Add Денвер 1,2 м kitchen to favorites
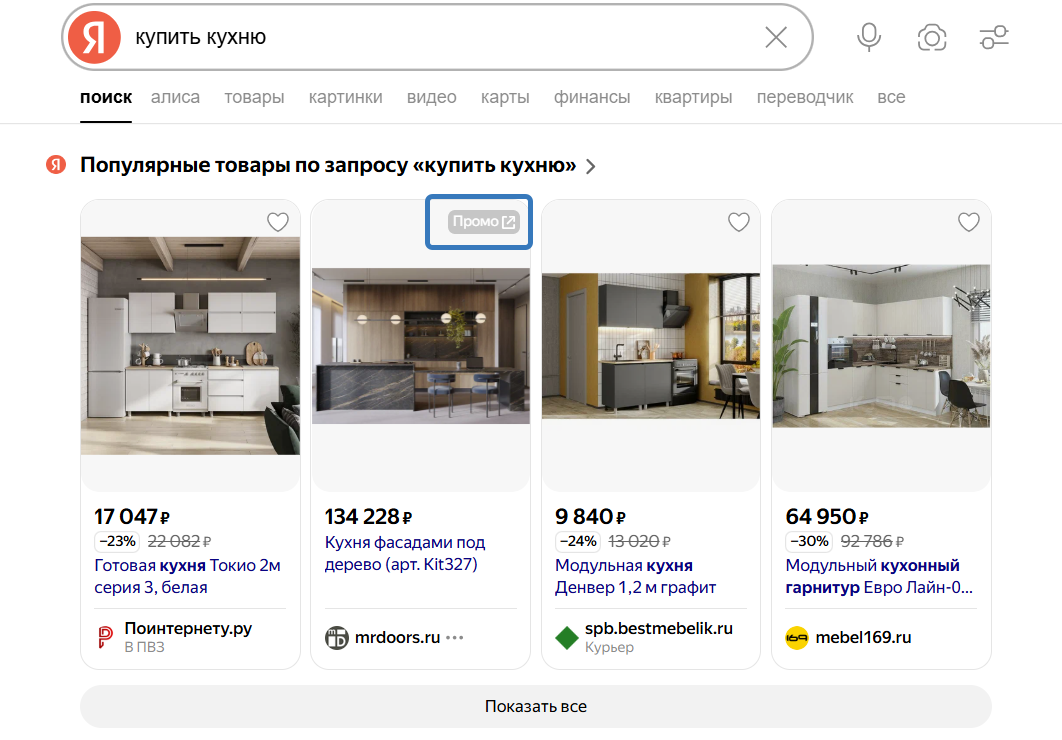This screenshot has width=1062, height=740. pyautogui.click(x=738, y=222)
